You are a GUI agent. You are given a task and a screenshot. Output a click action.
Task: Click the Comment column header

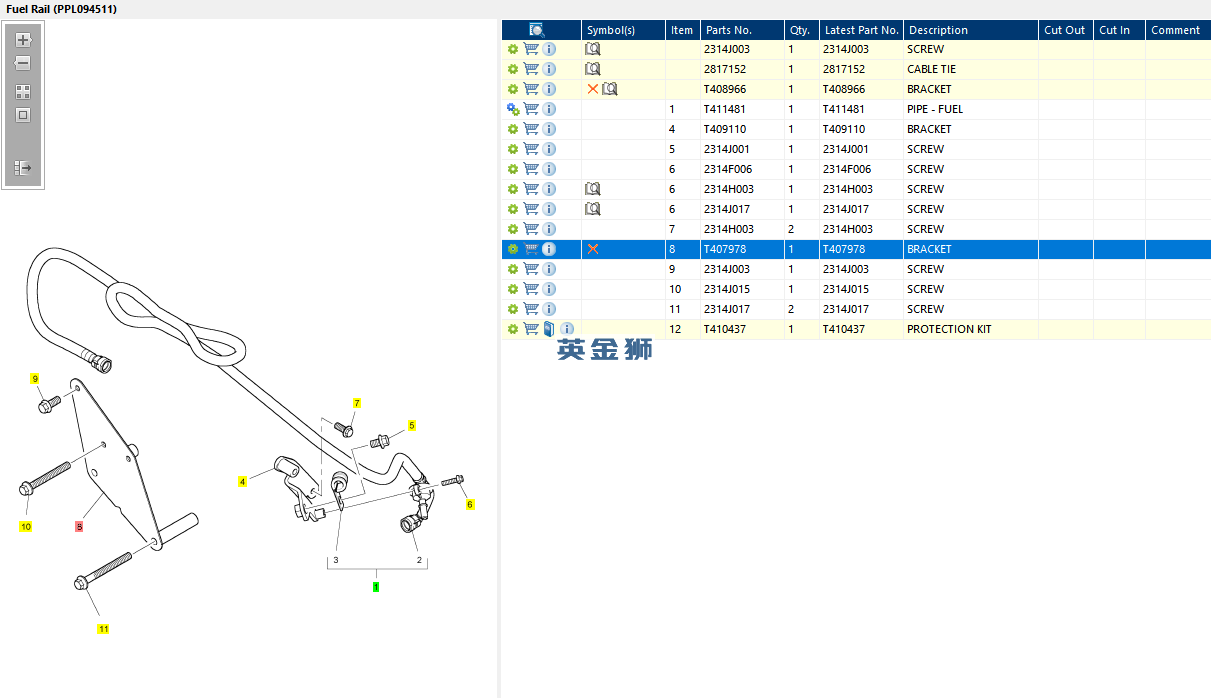[x=1178, y=30]
